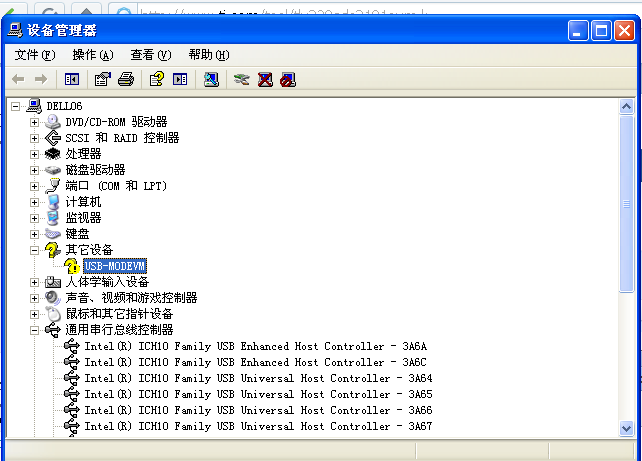Expand the 计算机 node
The image size is (642, 461).
point(34,202)
